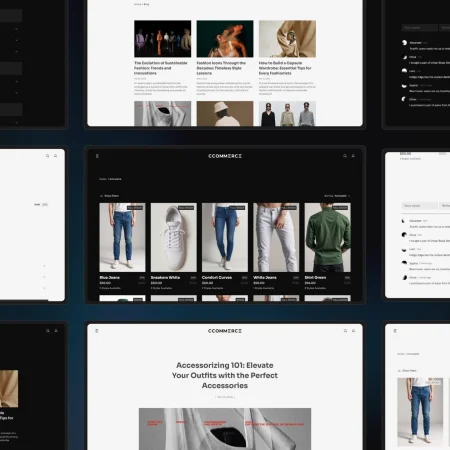Click beige fabric thumbnail on bottom-left dark page
Screen dimensions: 450x450
click(x=9, y=388)
